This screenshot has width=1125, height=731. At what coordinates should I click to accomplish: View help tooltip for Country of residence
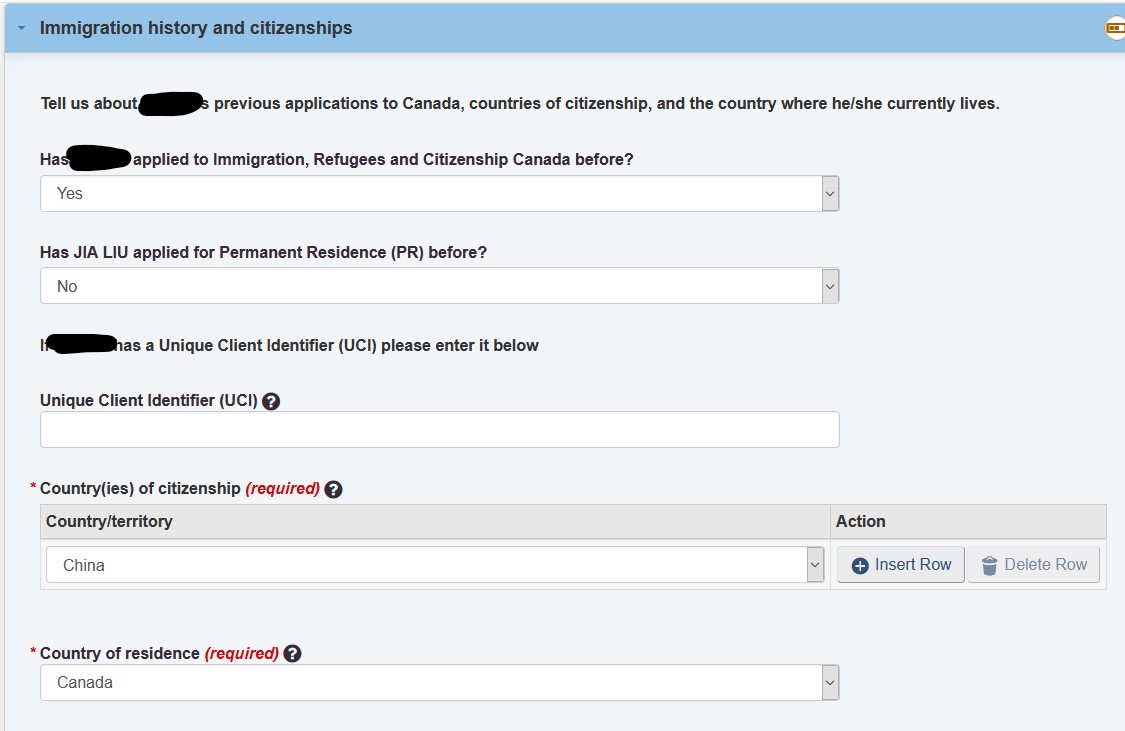point(292,654)
